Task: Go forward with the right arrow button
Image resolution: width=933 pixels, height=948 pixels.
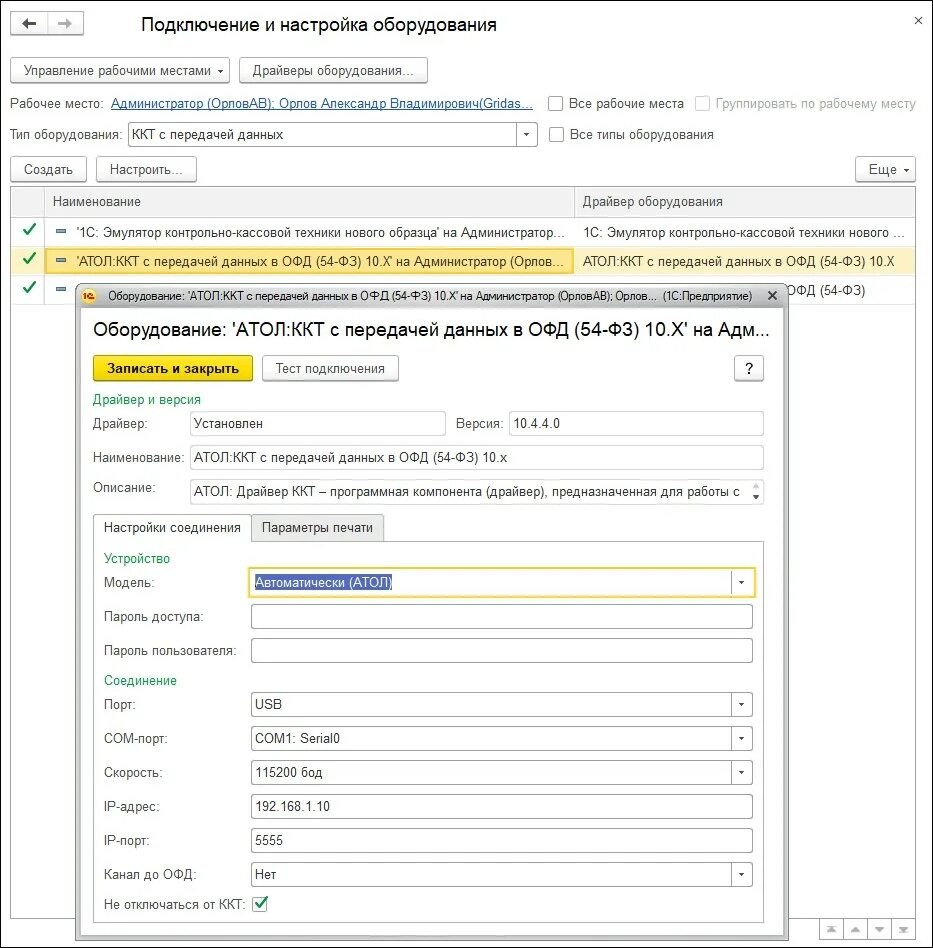Action: click(65, 24)
